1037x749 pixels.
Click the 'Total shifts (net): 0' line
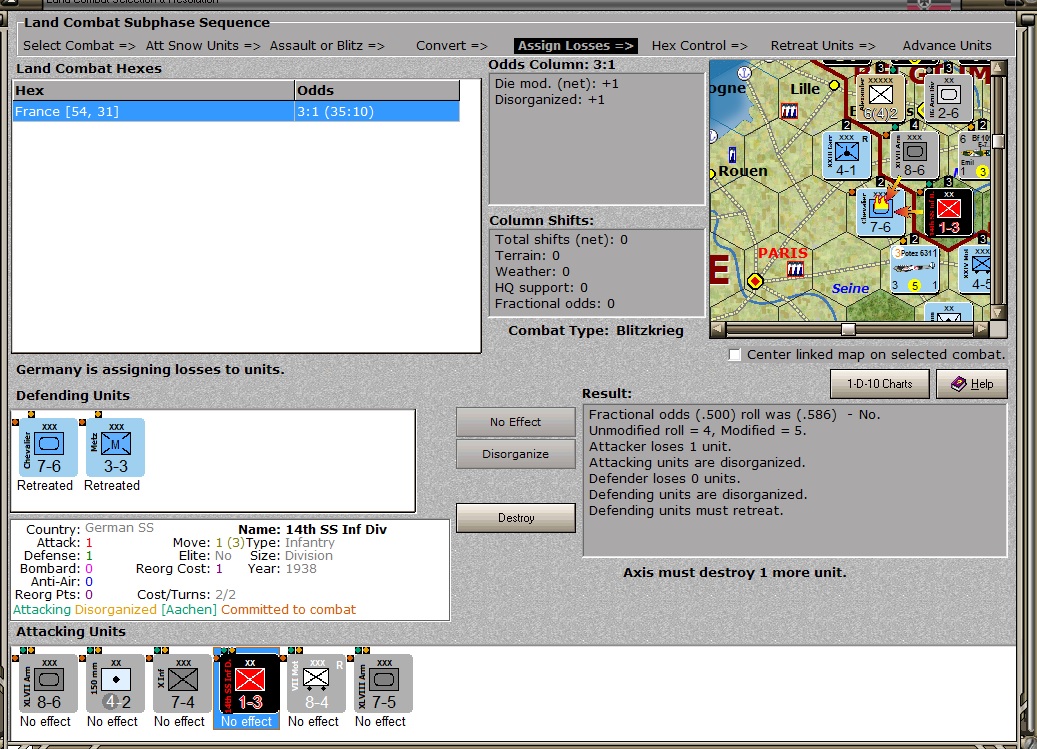tap(561, 240)
